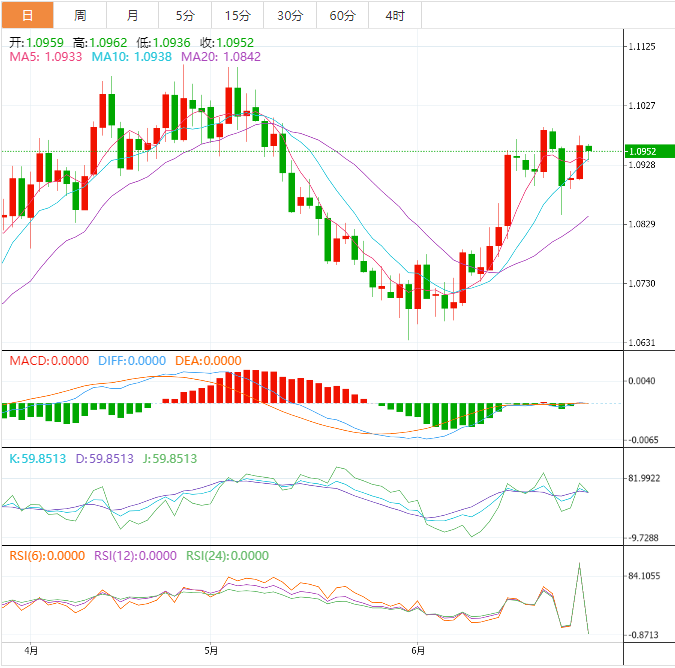The height and width of the screenshot is (668, 675).
Task: Click the green 1.0952 current price tag
Action: coord(648,151)
